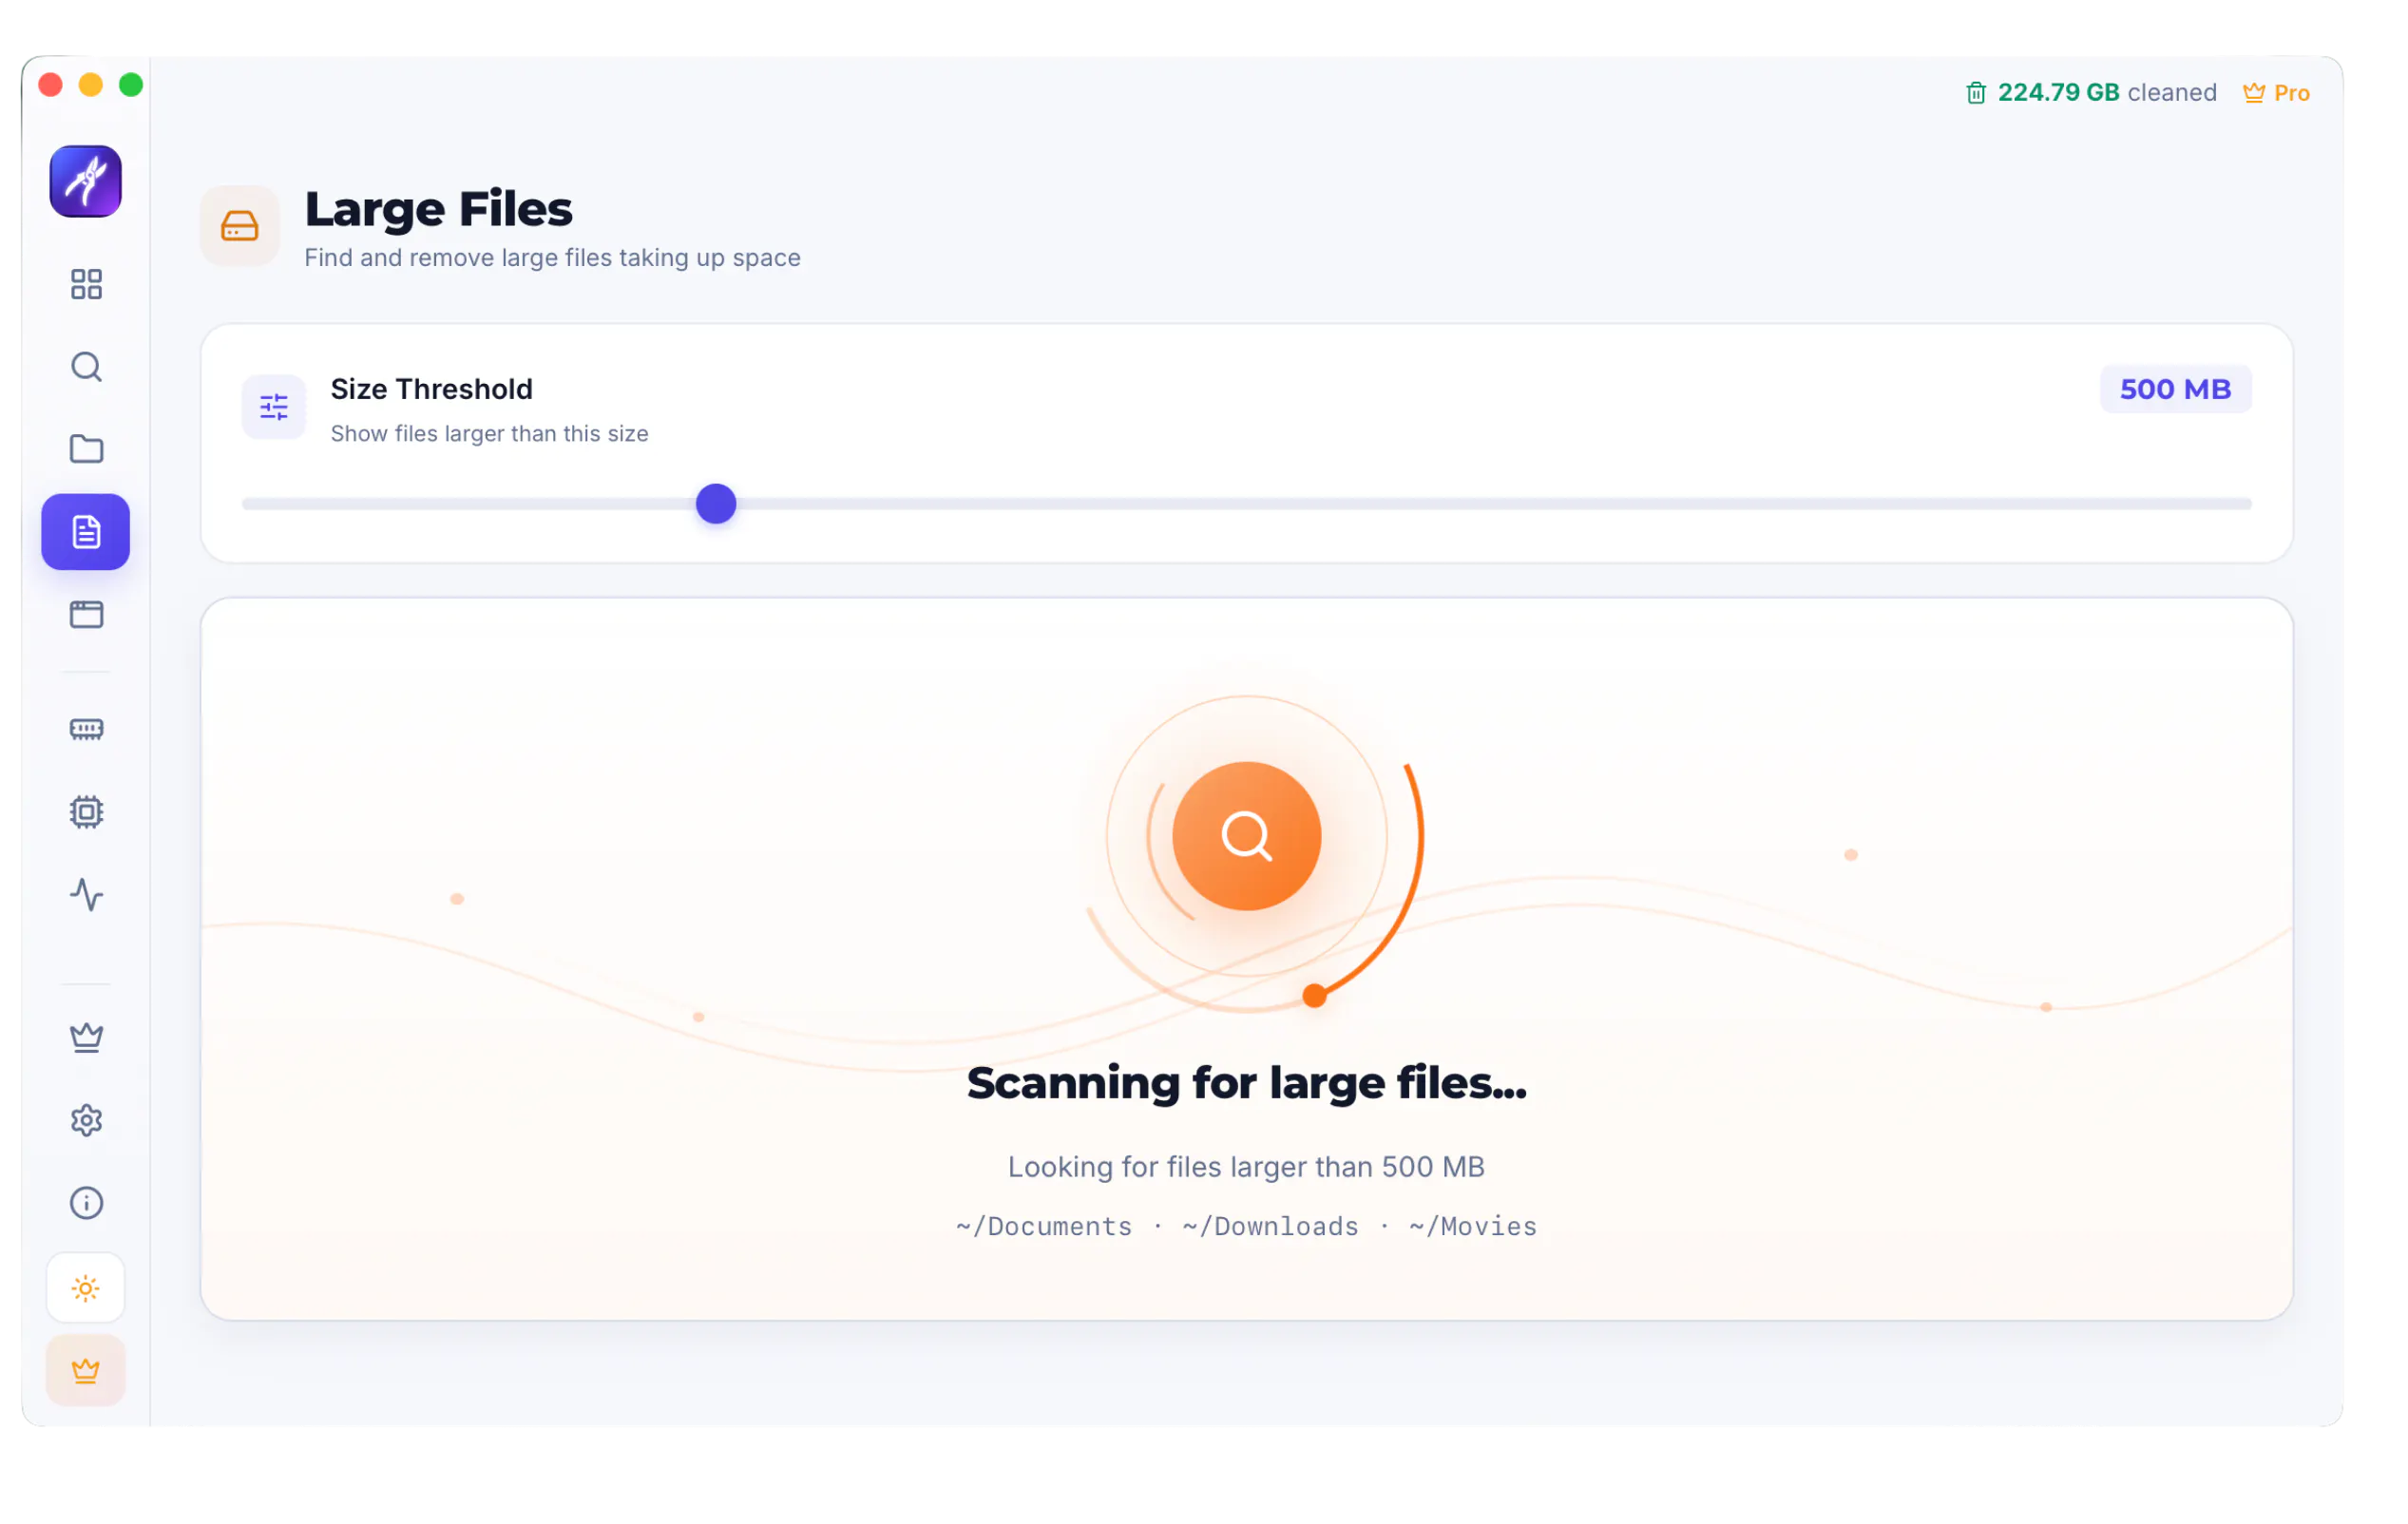Click 'Looking for files larger than 500 MB'
Viewport: 2408px width, 1524px height.
coord(1246,1167)
